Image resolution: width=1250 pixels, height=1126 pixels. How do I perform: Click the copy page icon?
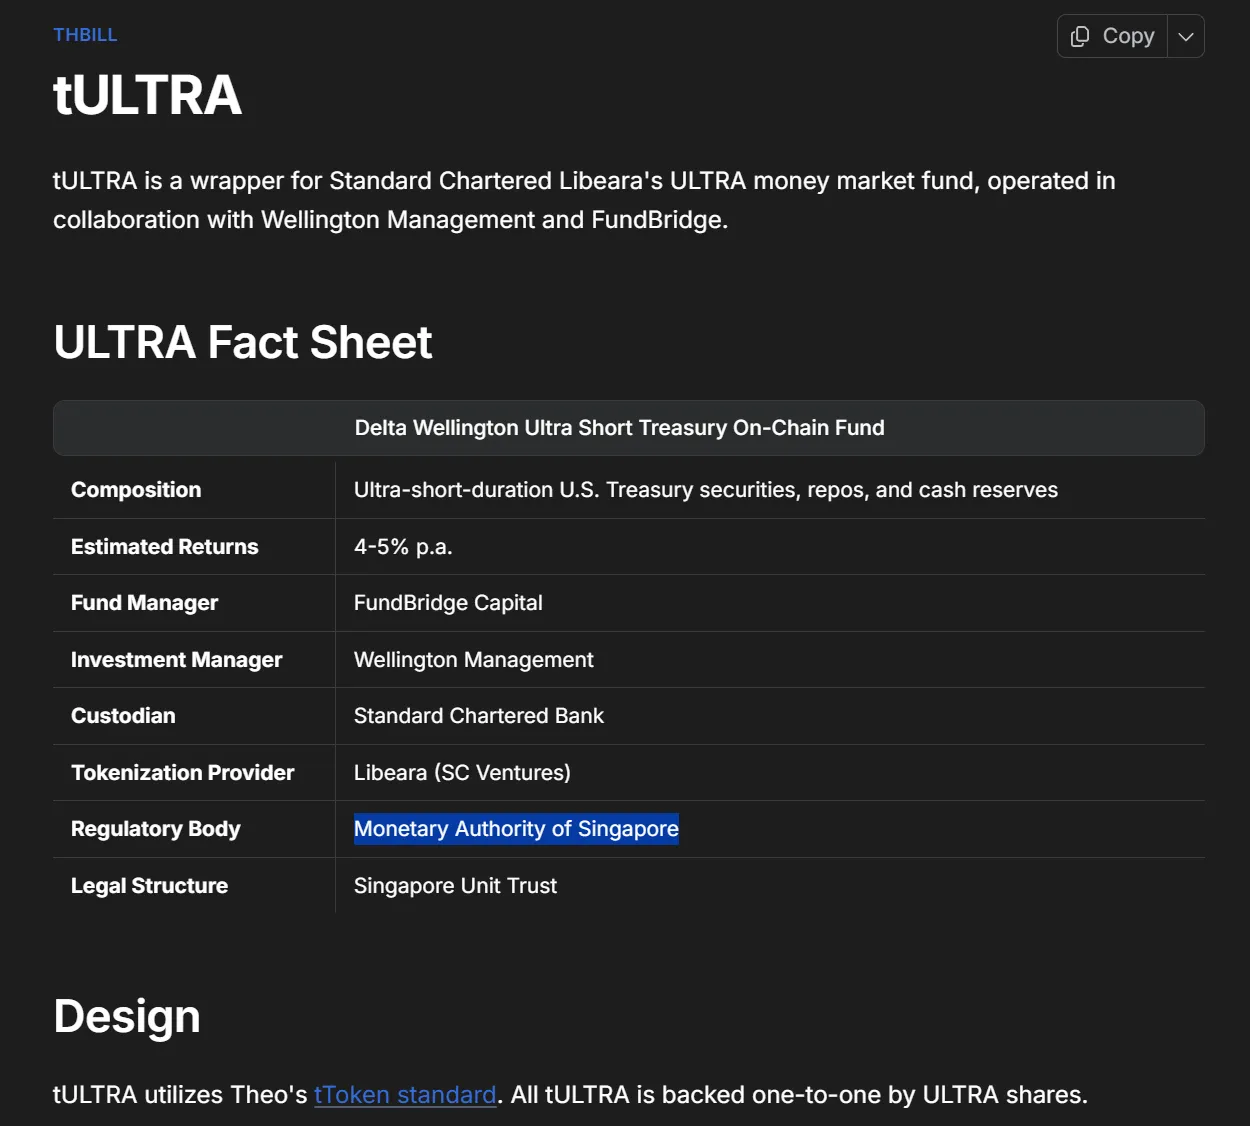1080,37
